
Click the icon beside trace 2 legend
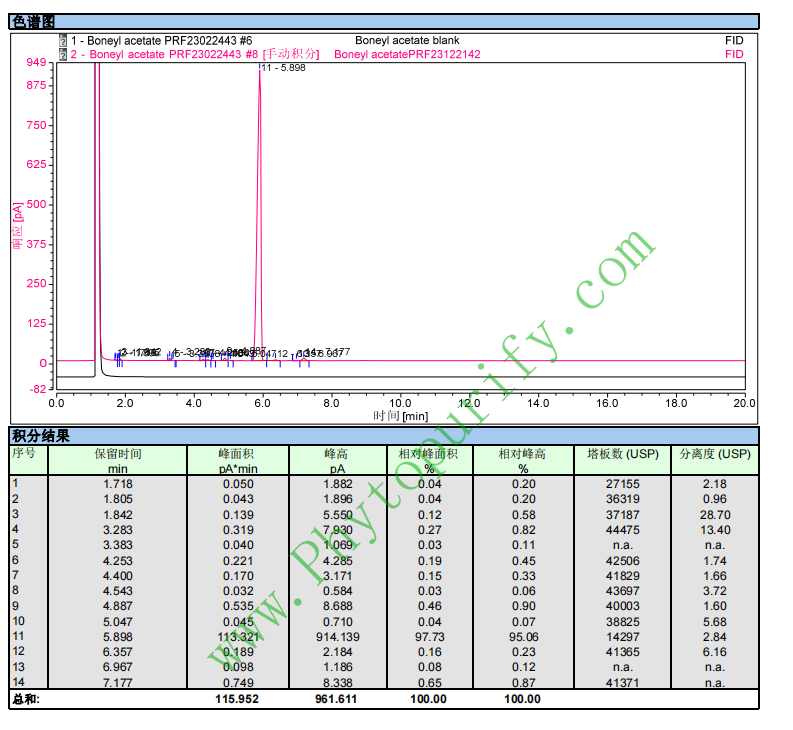63,55
